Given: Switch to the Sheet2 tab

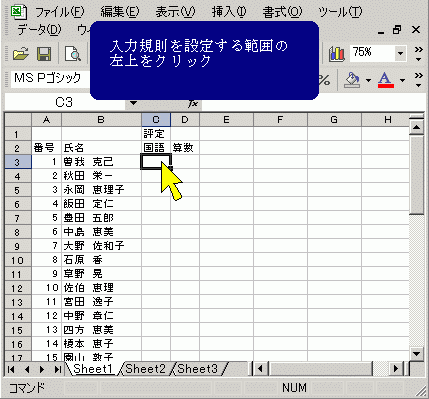Looking at the screenshot, I should tap(146, 369).
